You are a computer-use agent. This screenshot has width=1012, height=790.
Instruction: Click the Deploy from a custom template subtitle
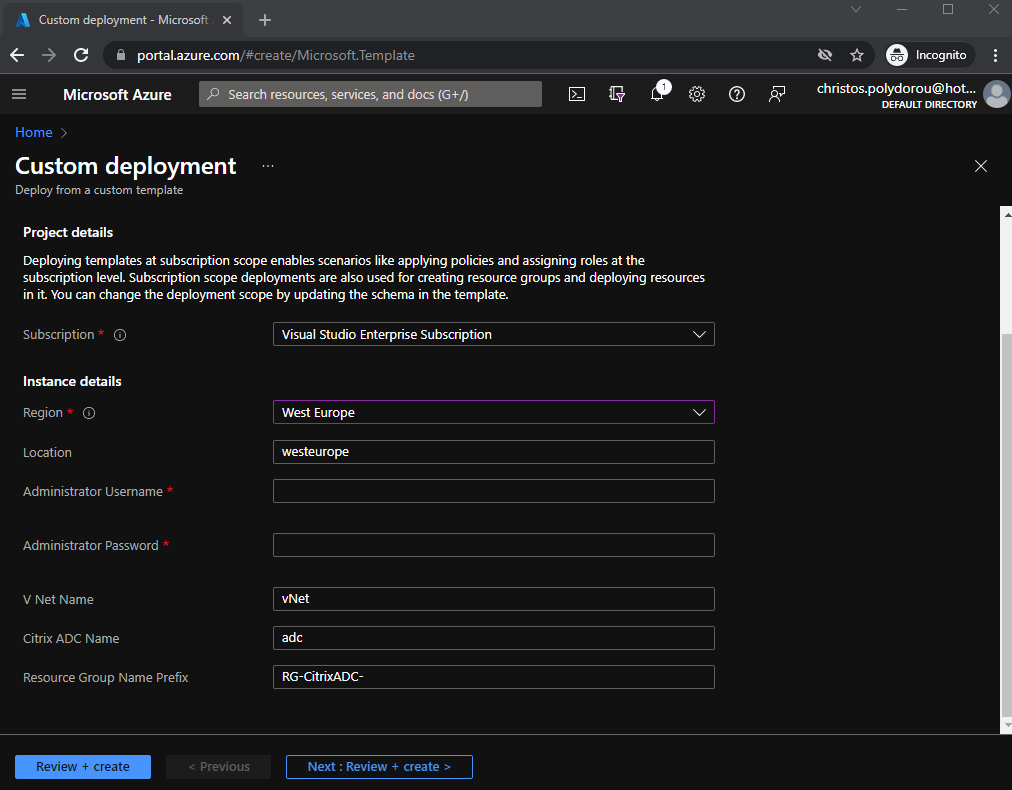point(99,190)
